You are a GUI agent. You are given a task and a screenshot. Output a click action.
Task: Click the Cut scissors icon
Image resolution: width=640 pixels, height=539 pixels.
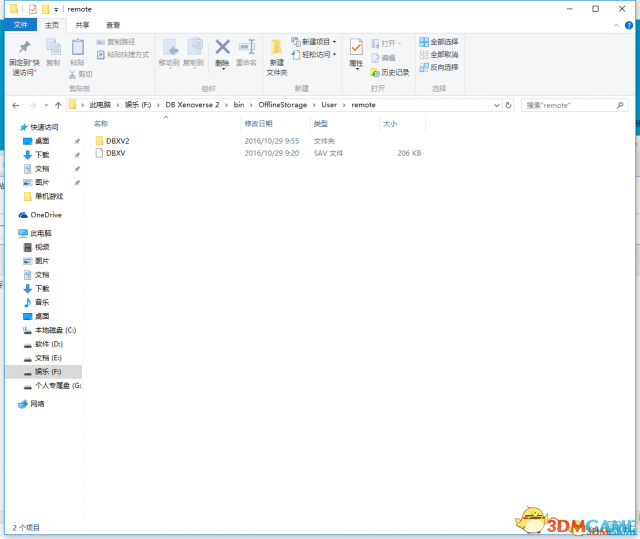point(72,74)
